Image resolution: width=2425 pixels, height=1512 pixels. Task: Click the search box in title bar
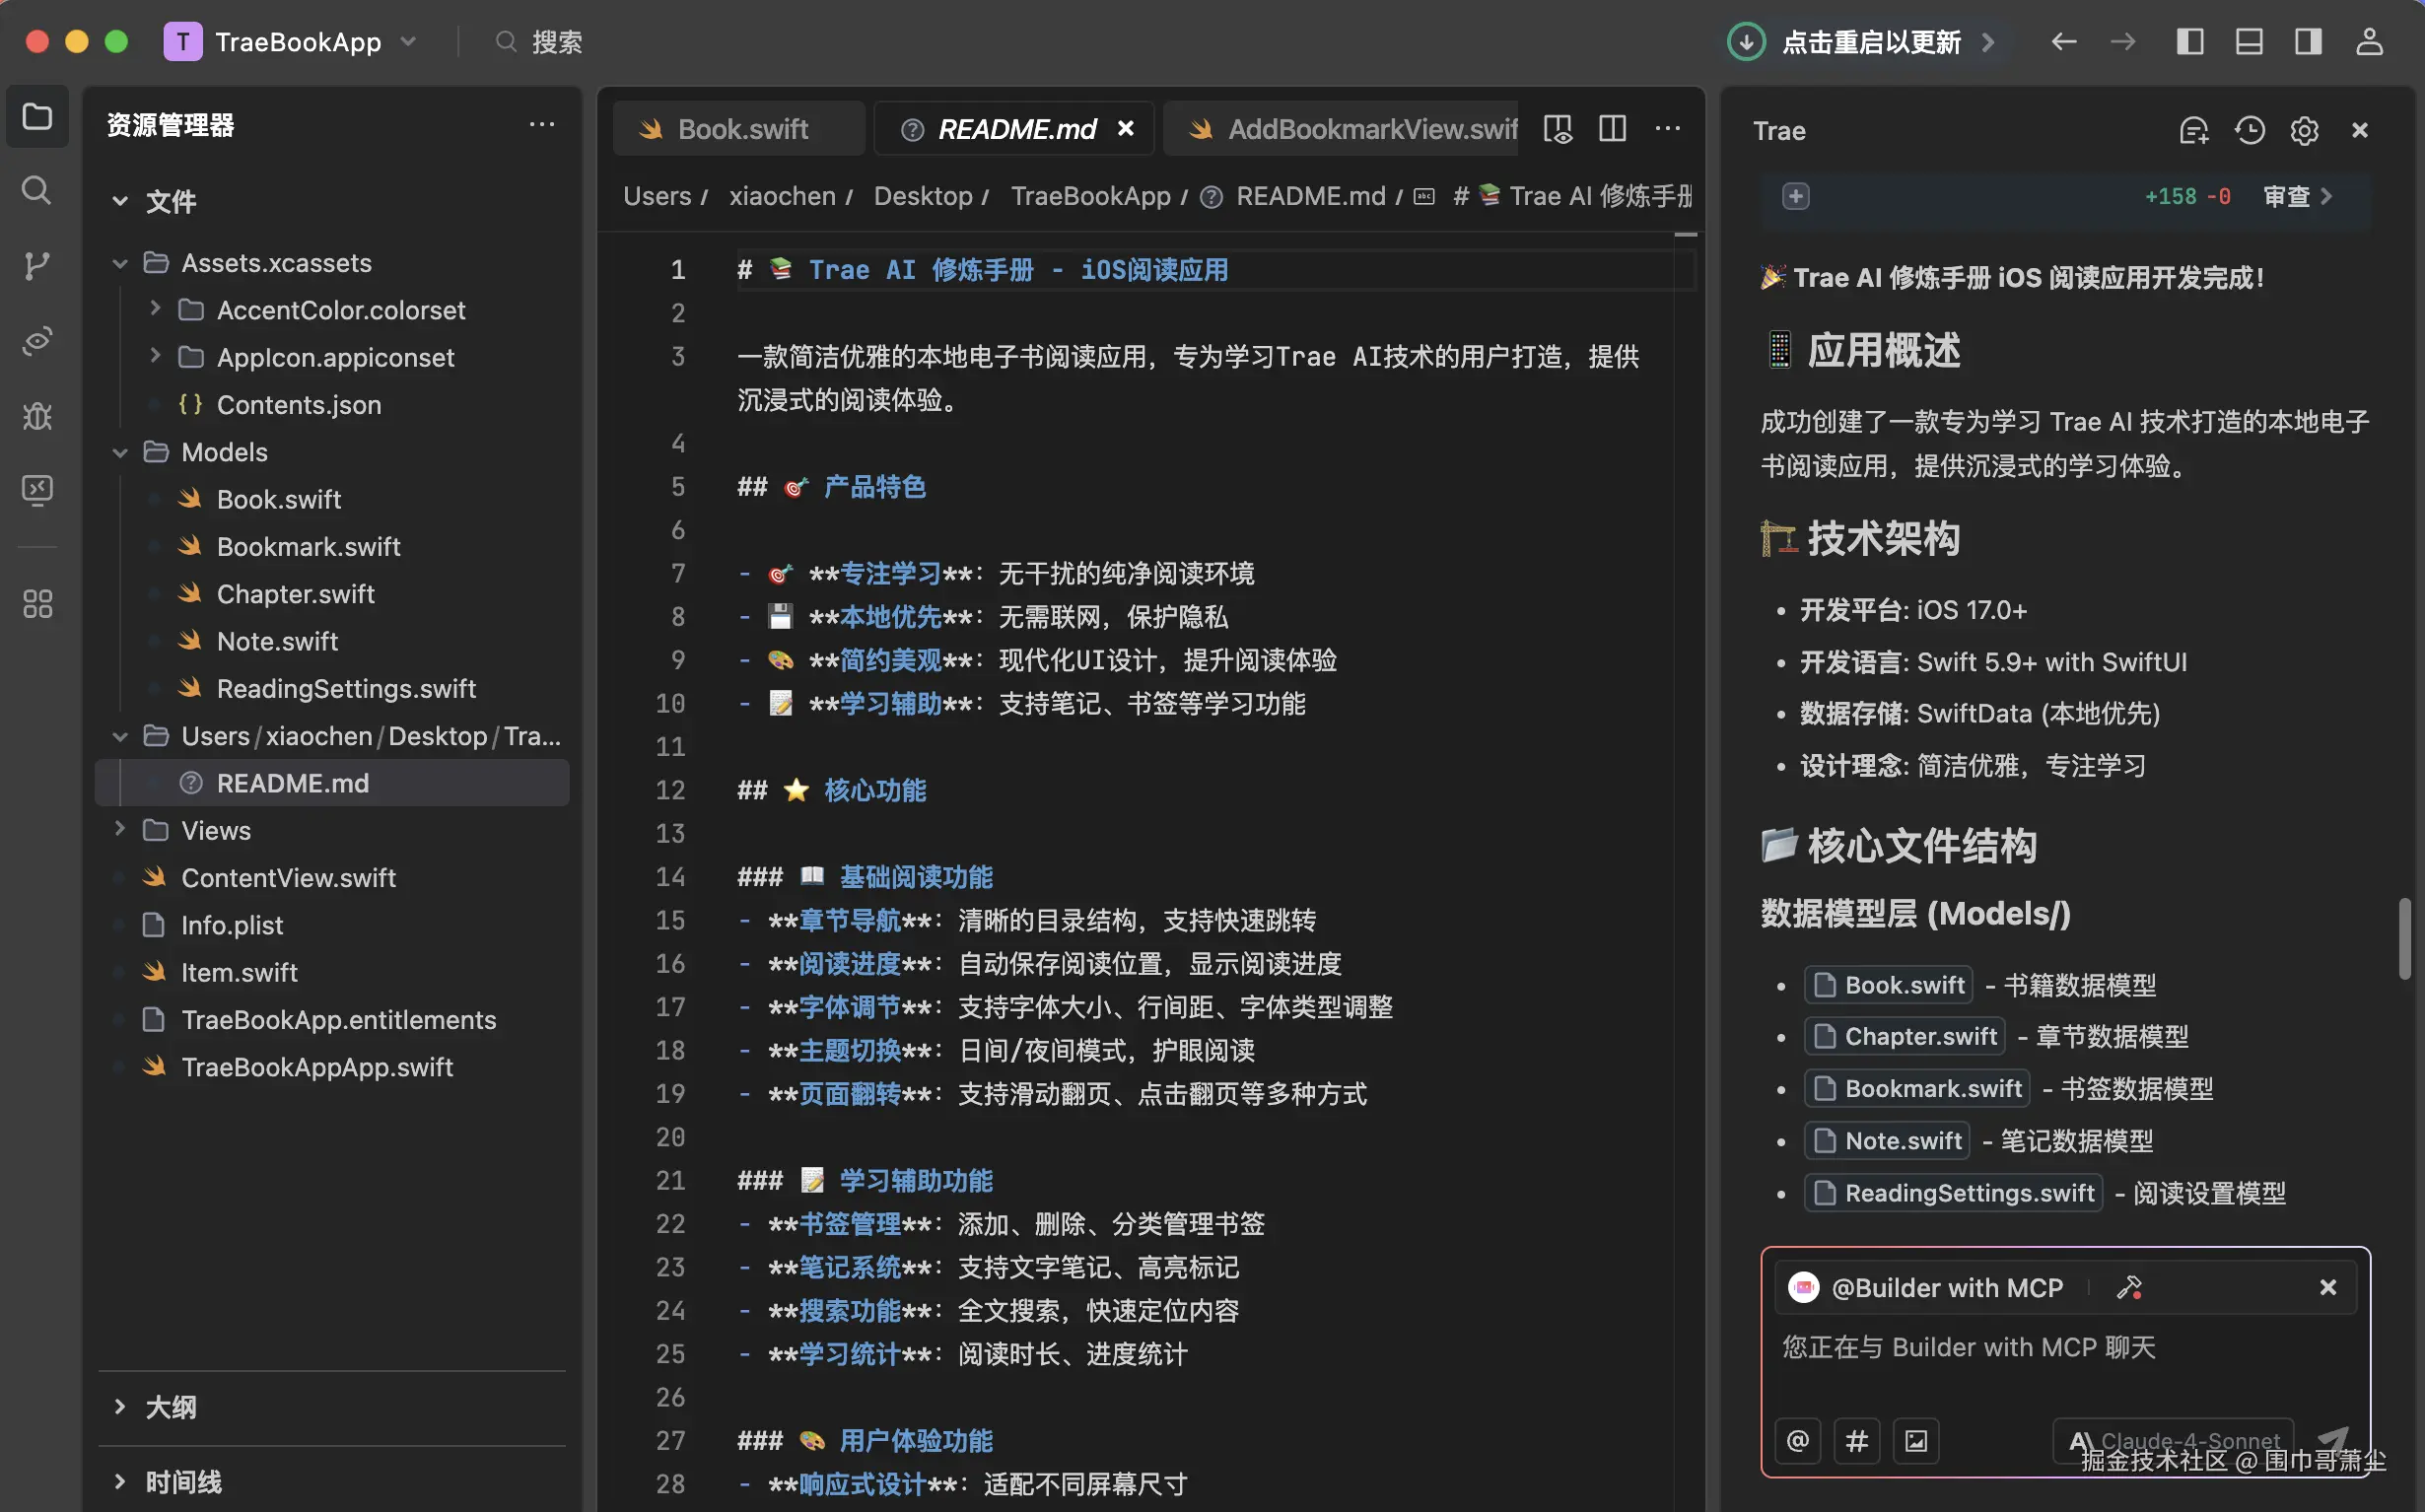click(540, 42)
